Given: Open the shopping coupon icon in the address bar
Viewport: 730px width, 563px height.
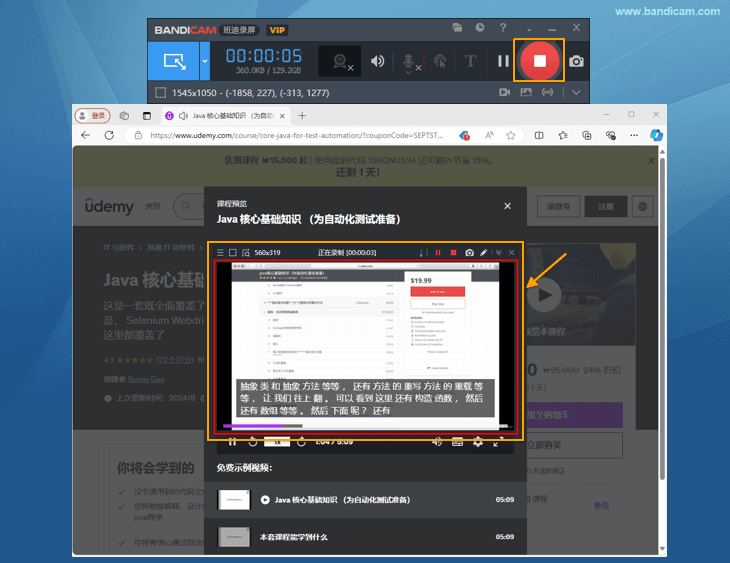Looking at the screenshot, I should [x=464, y=136].
